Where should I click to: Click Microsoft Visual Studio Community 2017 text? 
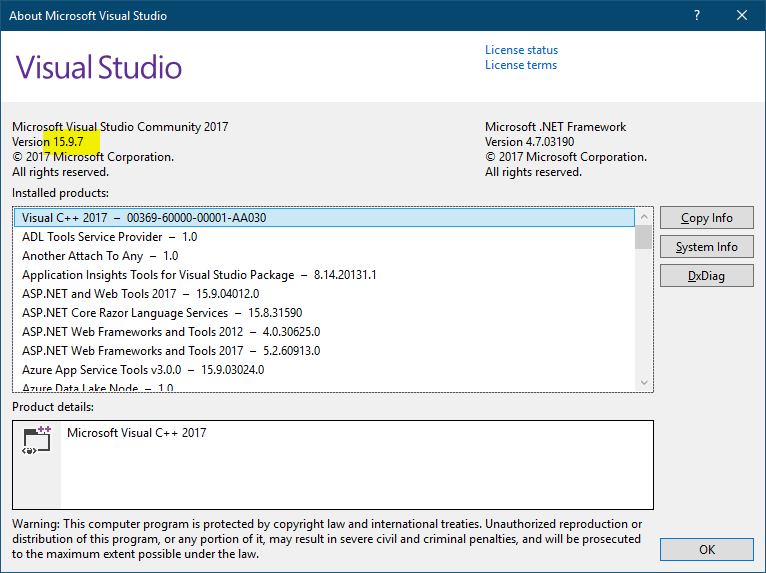click(x=120, y=127)
